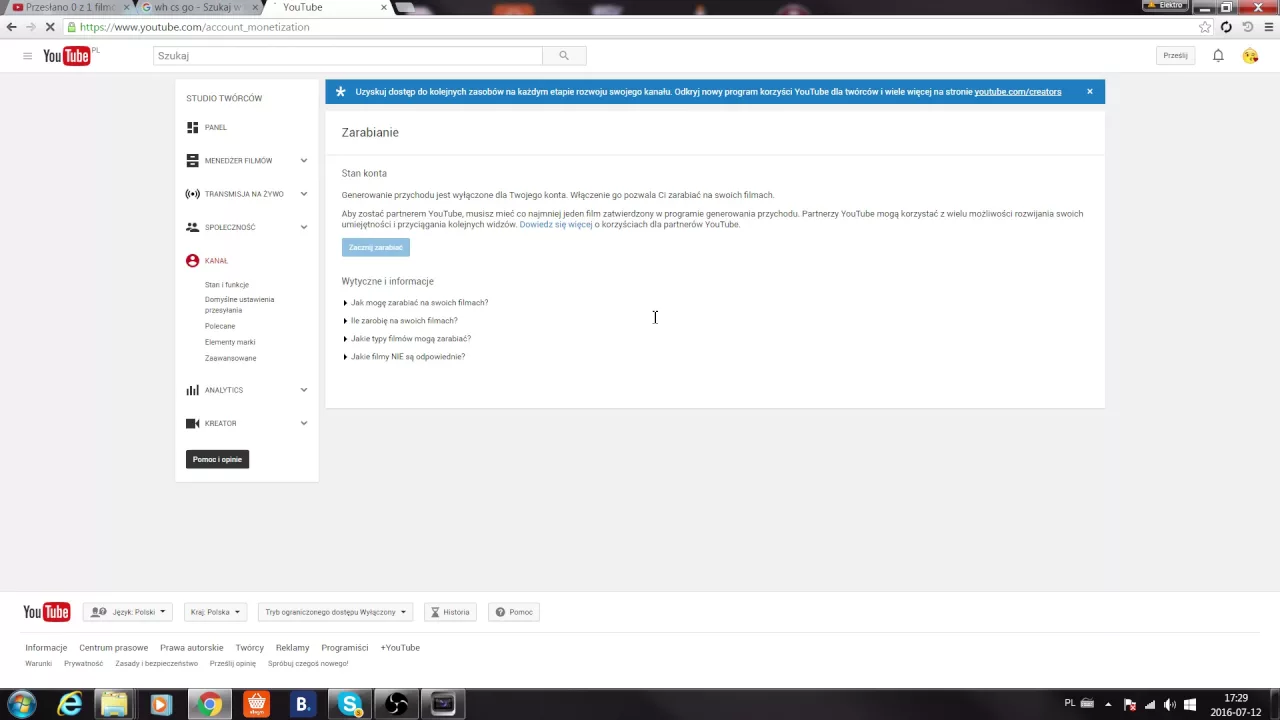Click the Programiści footer link
The width and height of the screenshot is (1280, 720).
pyautogui.click(x=345, y=648)
